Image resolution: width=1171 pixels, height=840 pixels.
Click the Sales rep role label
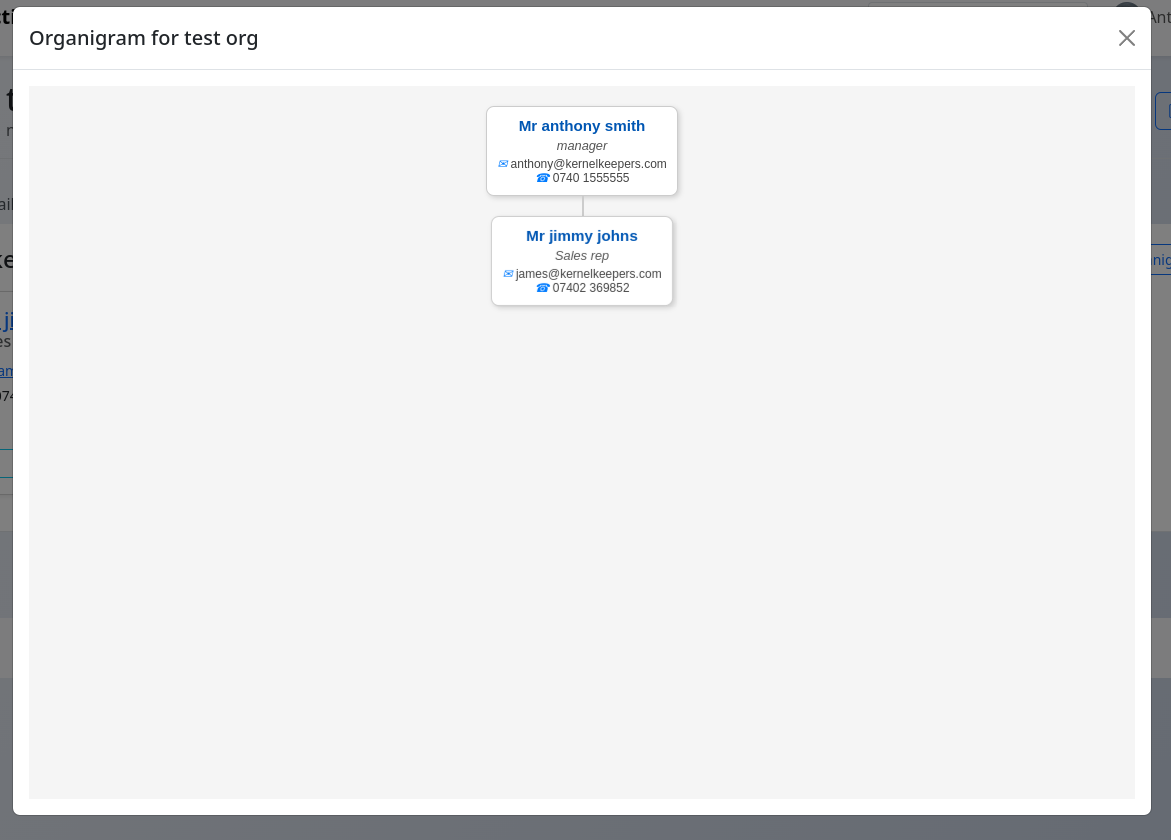[581, 256]
